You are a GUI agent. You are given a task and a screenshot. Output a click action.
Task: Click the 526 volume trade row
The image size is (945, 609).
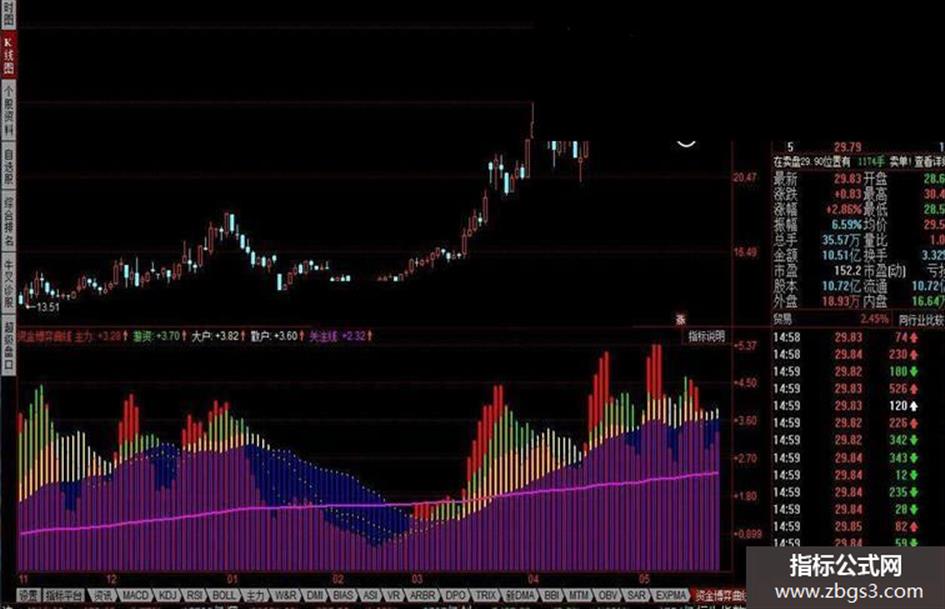point(846,389)
